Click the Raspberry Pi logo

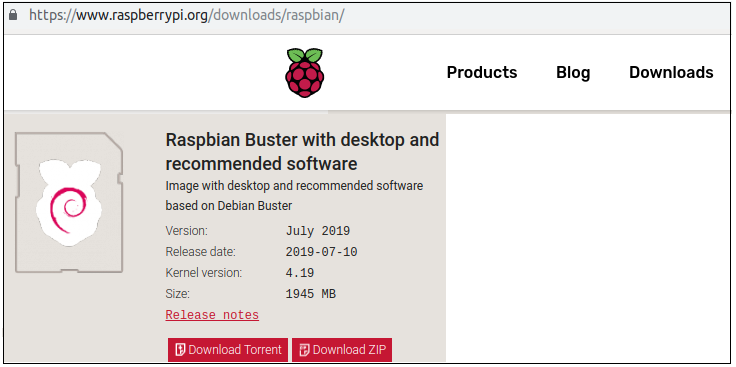pyautogui.click(x=305, y=73)
